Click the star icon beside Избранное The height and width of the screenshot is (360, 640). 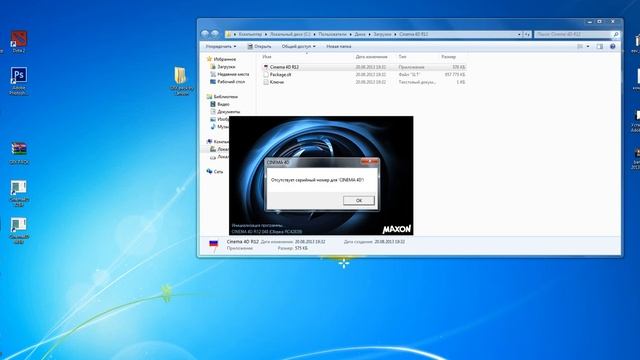[209, 59]
